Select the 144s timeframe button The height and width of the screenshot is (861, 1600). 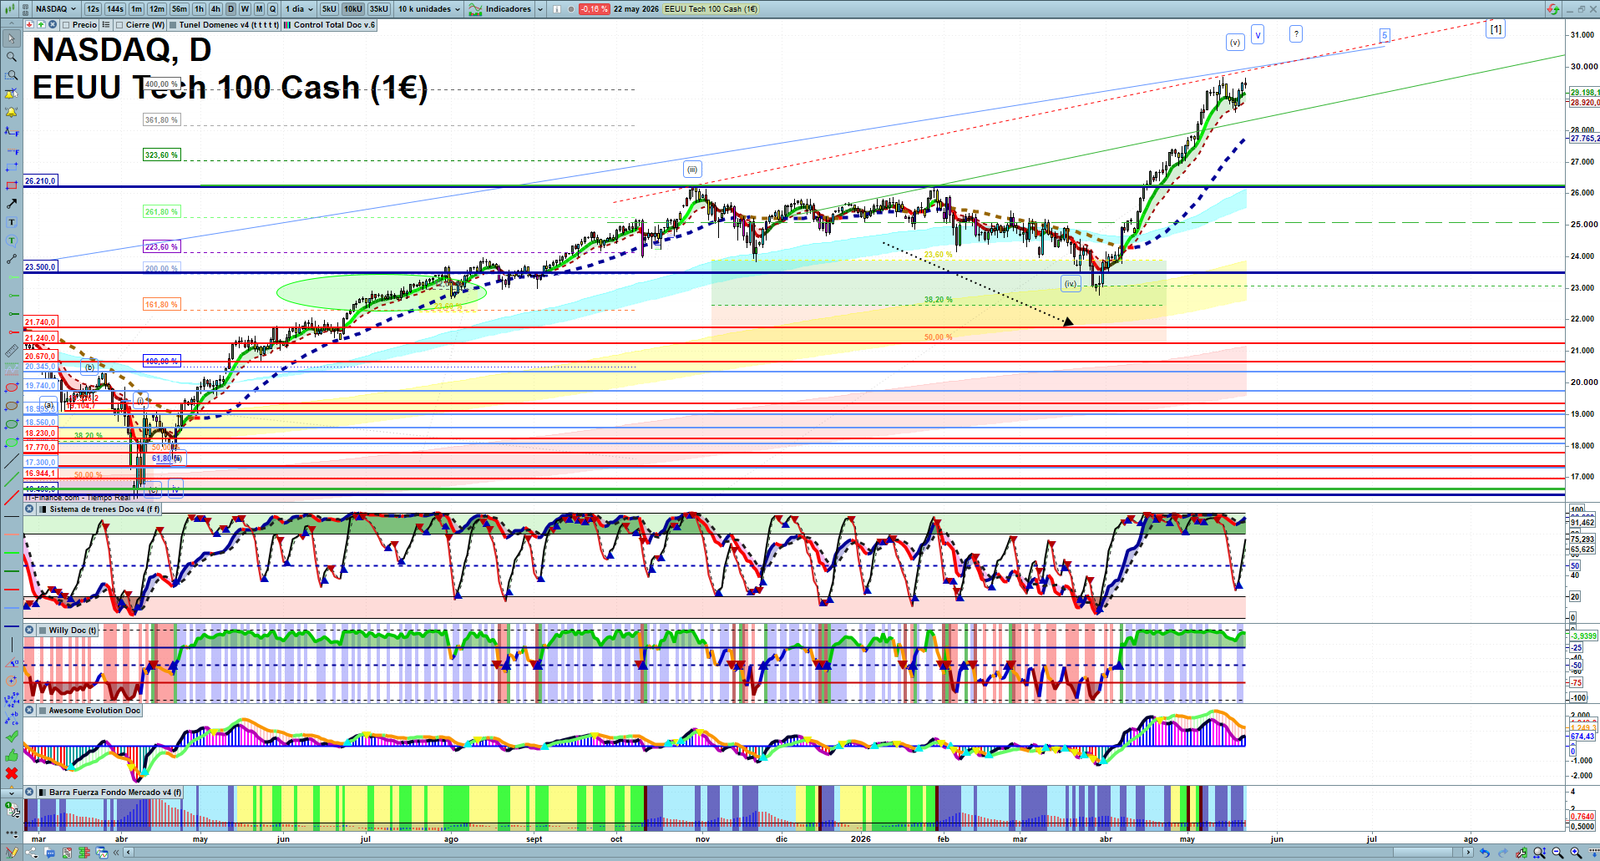point(115,9)
